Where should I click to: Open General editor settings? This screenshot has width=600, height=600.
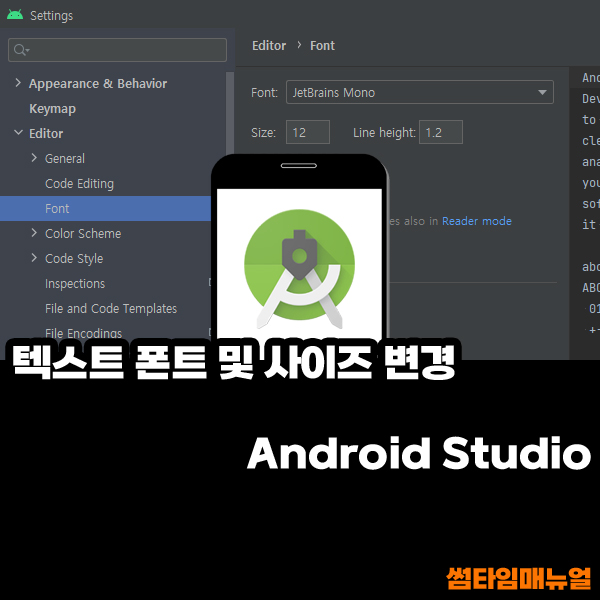(65, 158)
